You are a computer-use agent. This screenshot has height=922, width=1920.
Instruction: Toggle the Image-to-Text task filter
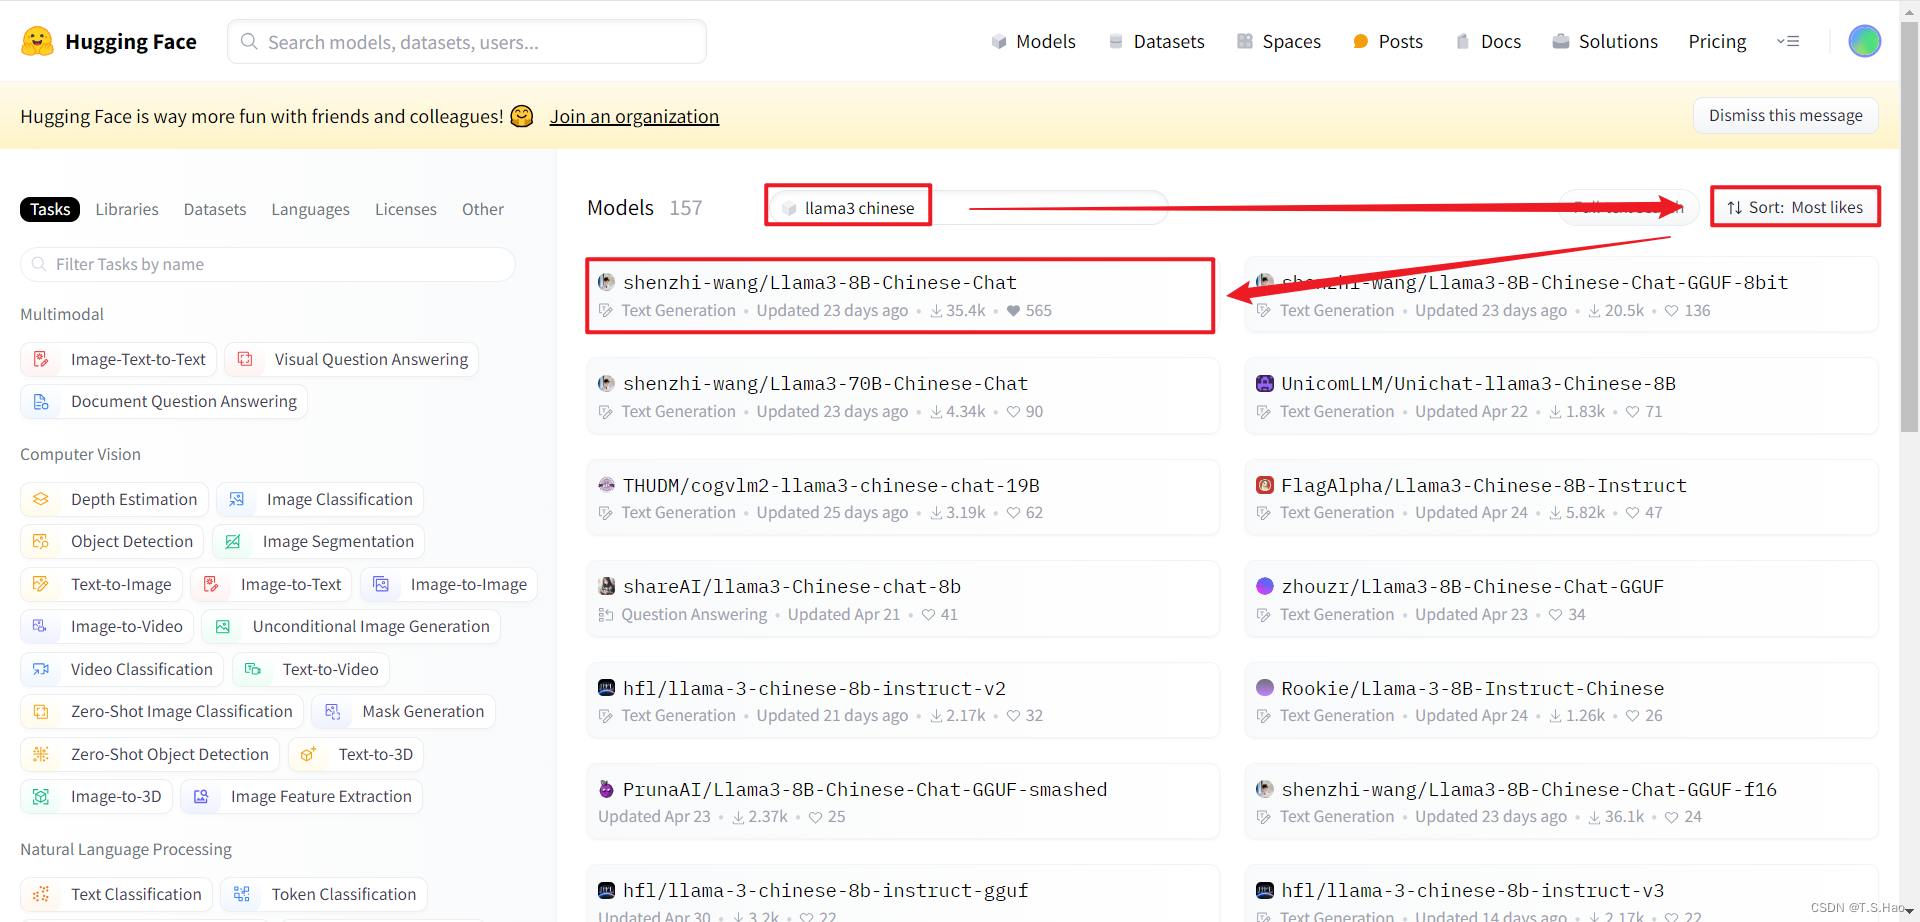click(271, 584)
